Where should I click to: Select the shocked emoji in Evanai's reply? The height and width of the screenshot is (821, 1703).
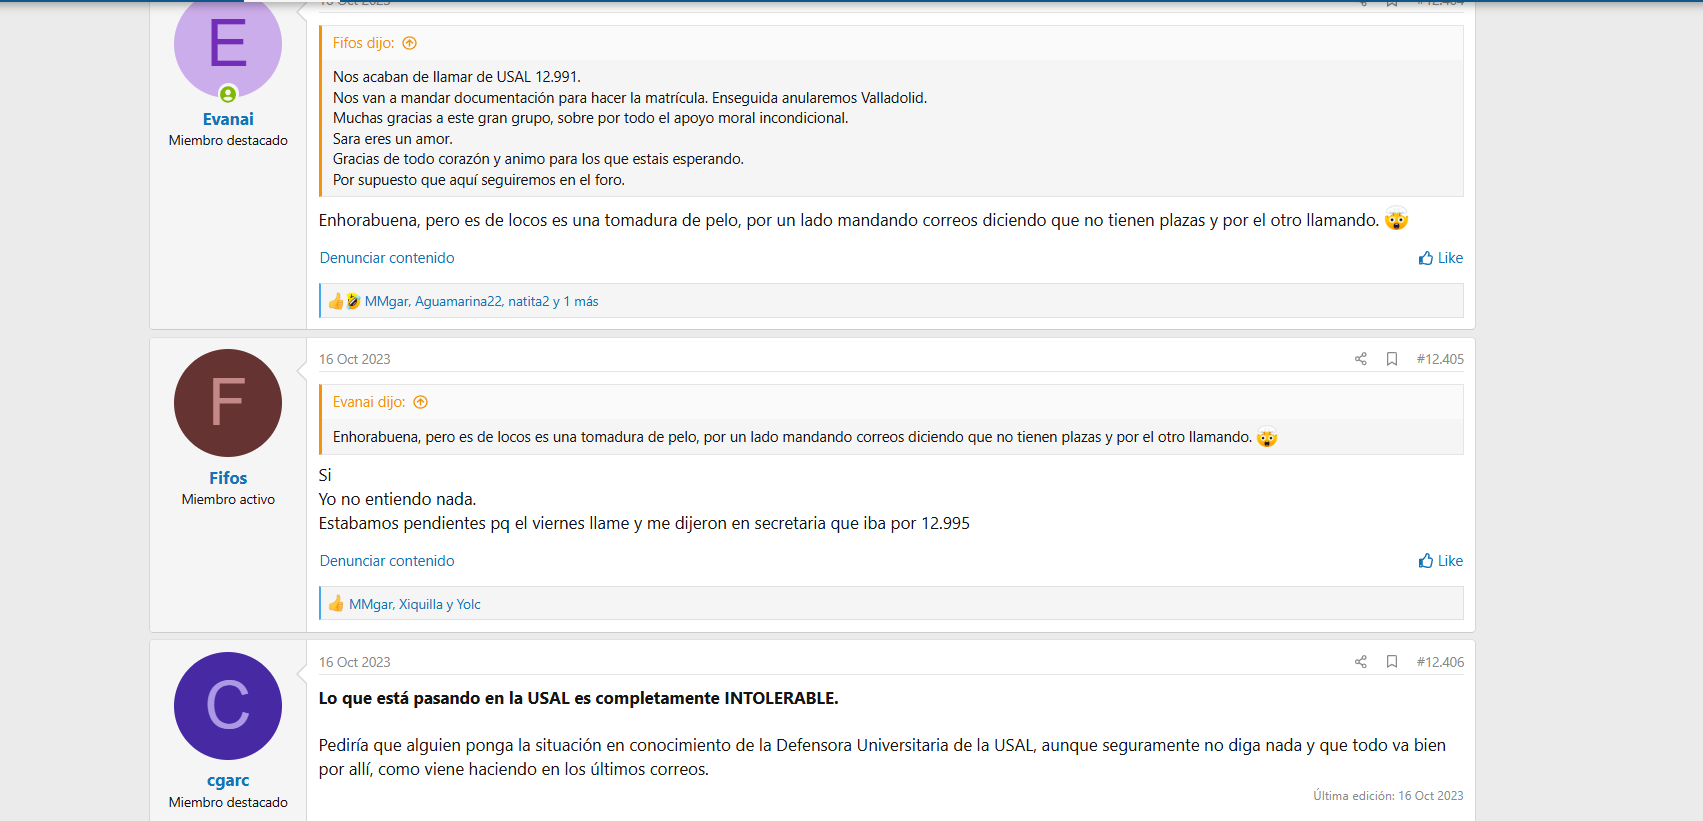[1397, 220]
